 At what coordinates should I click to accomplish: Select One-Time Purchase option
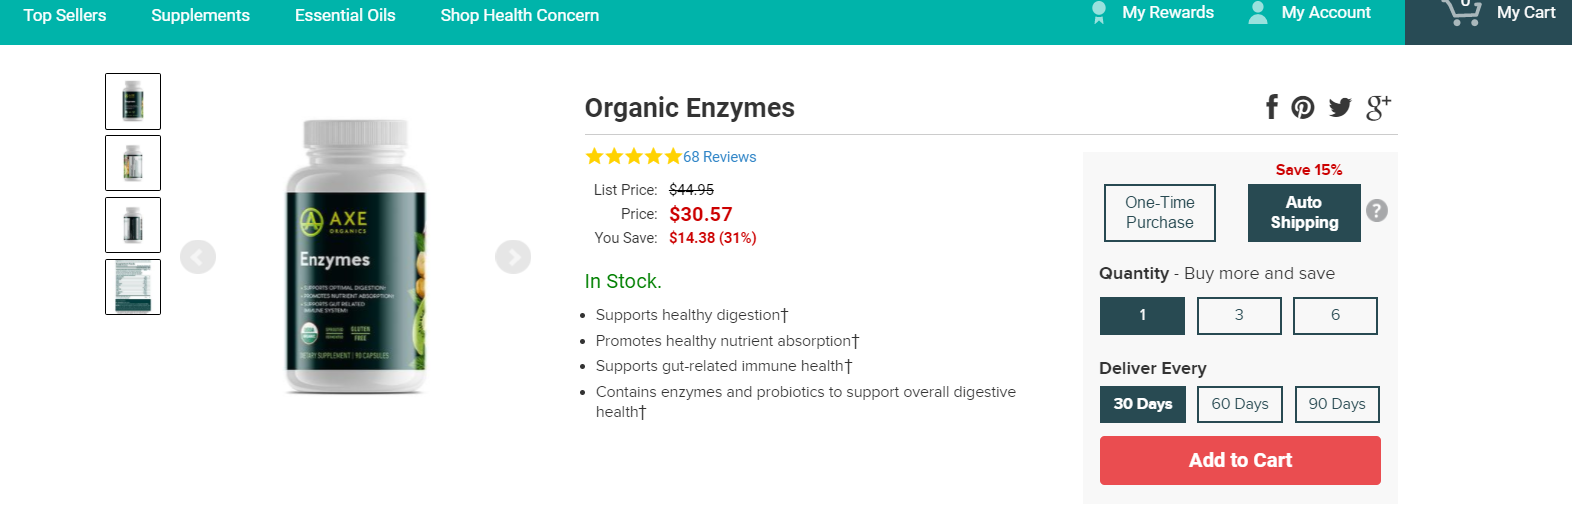[1160, 213]
